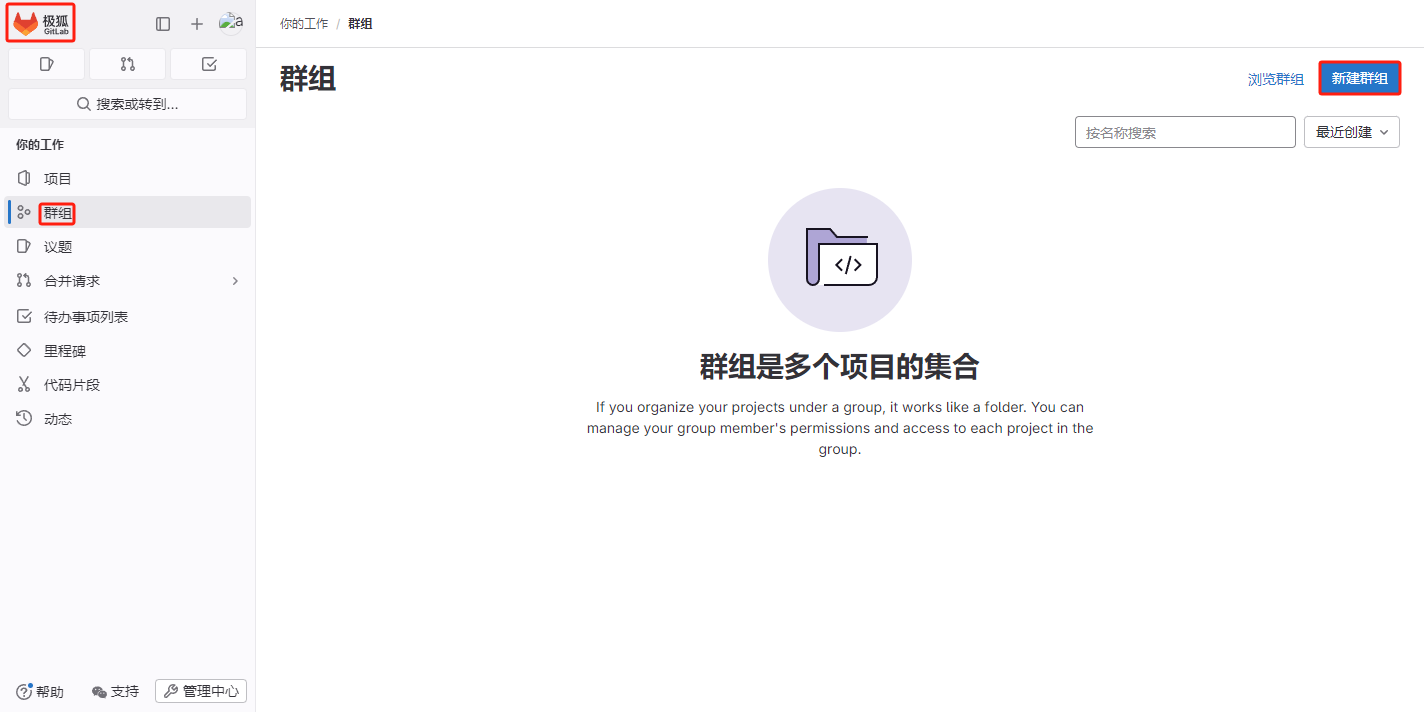Click 你的工作 breadcrumb link

coord(304,24)
